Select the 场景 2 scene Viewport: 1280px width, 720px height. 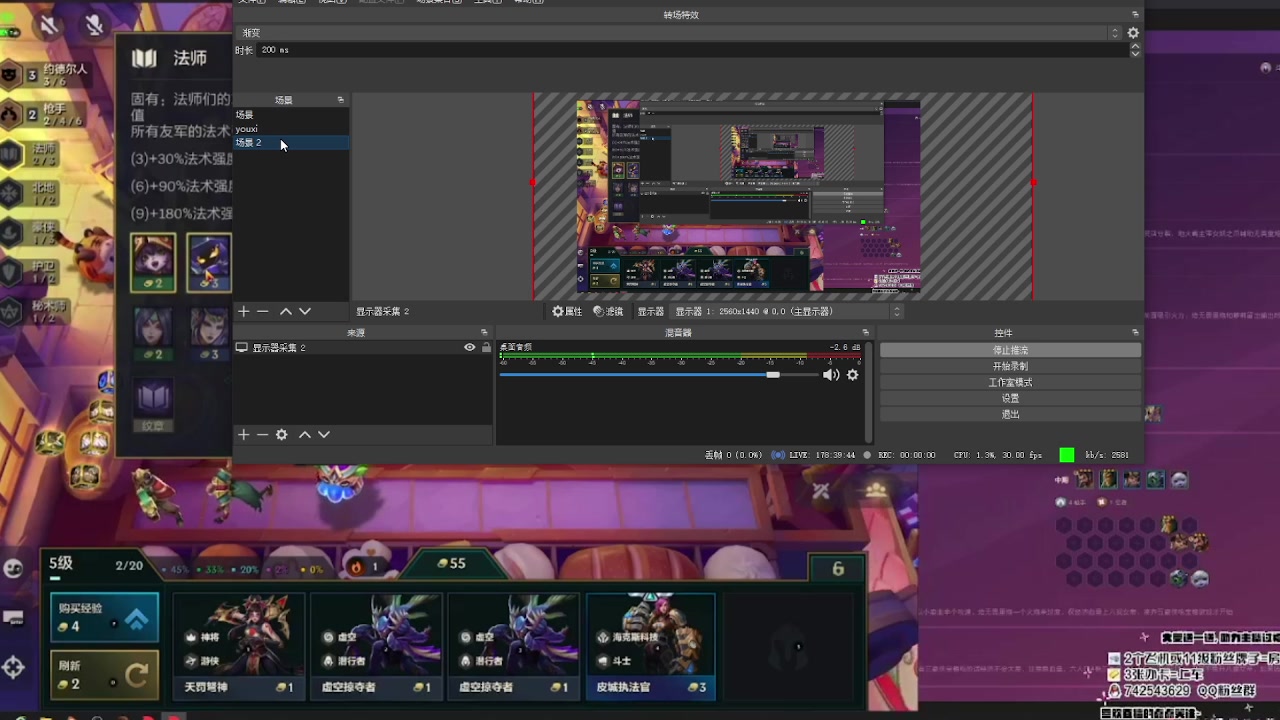tap(291, 143)
